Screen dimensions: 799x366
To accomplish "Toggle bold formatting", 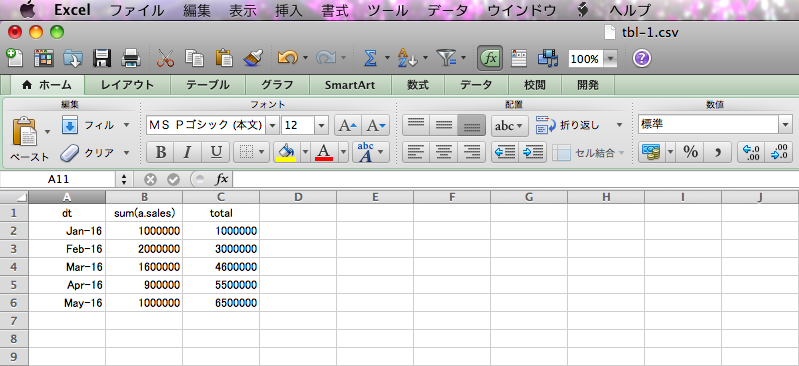I will point(161,152).
